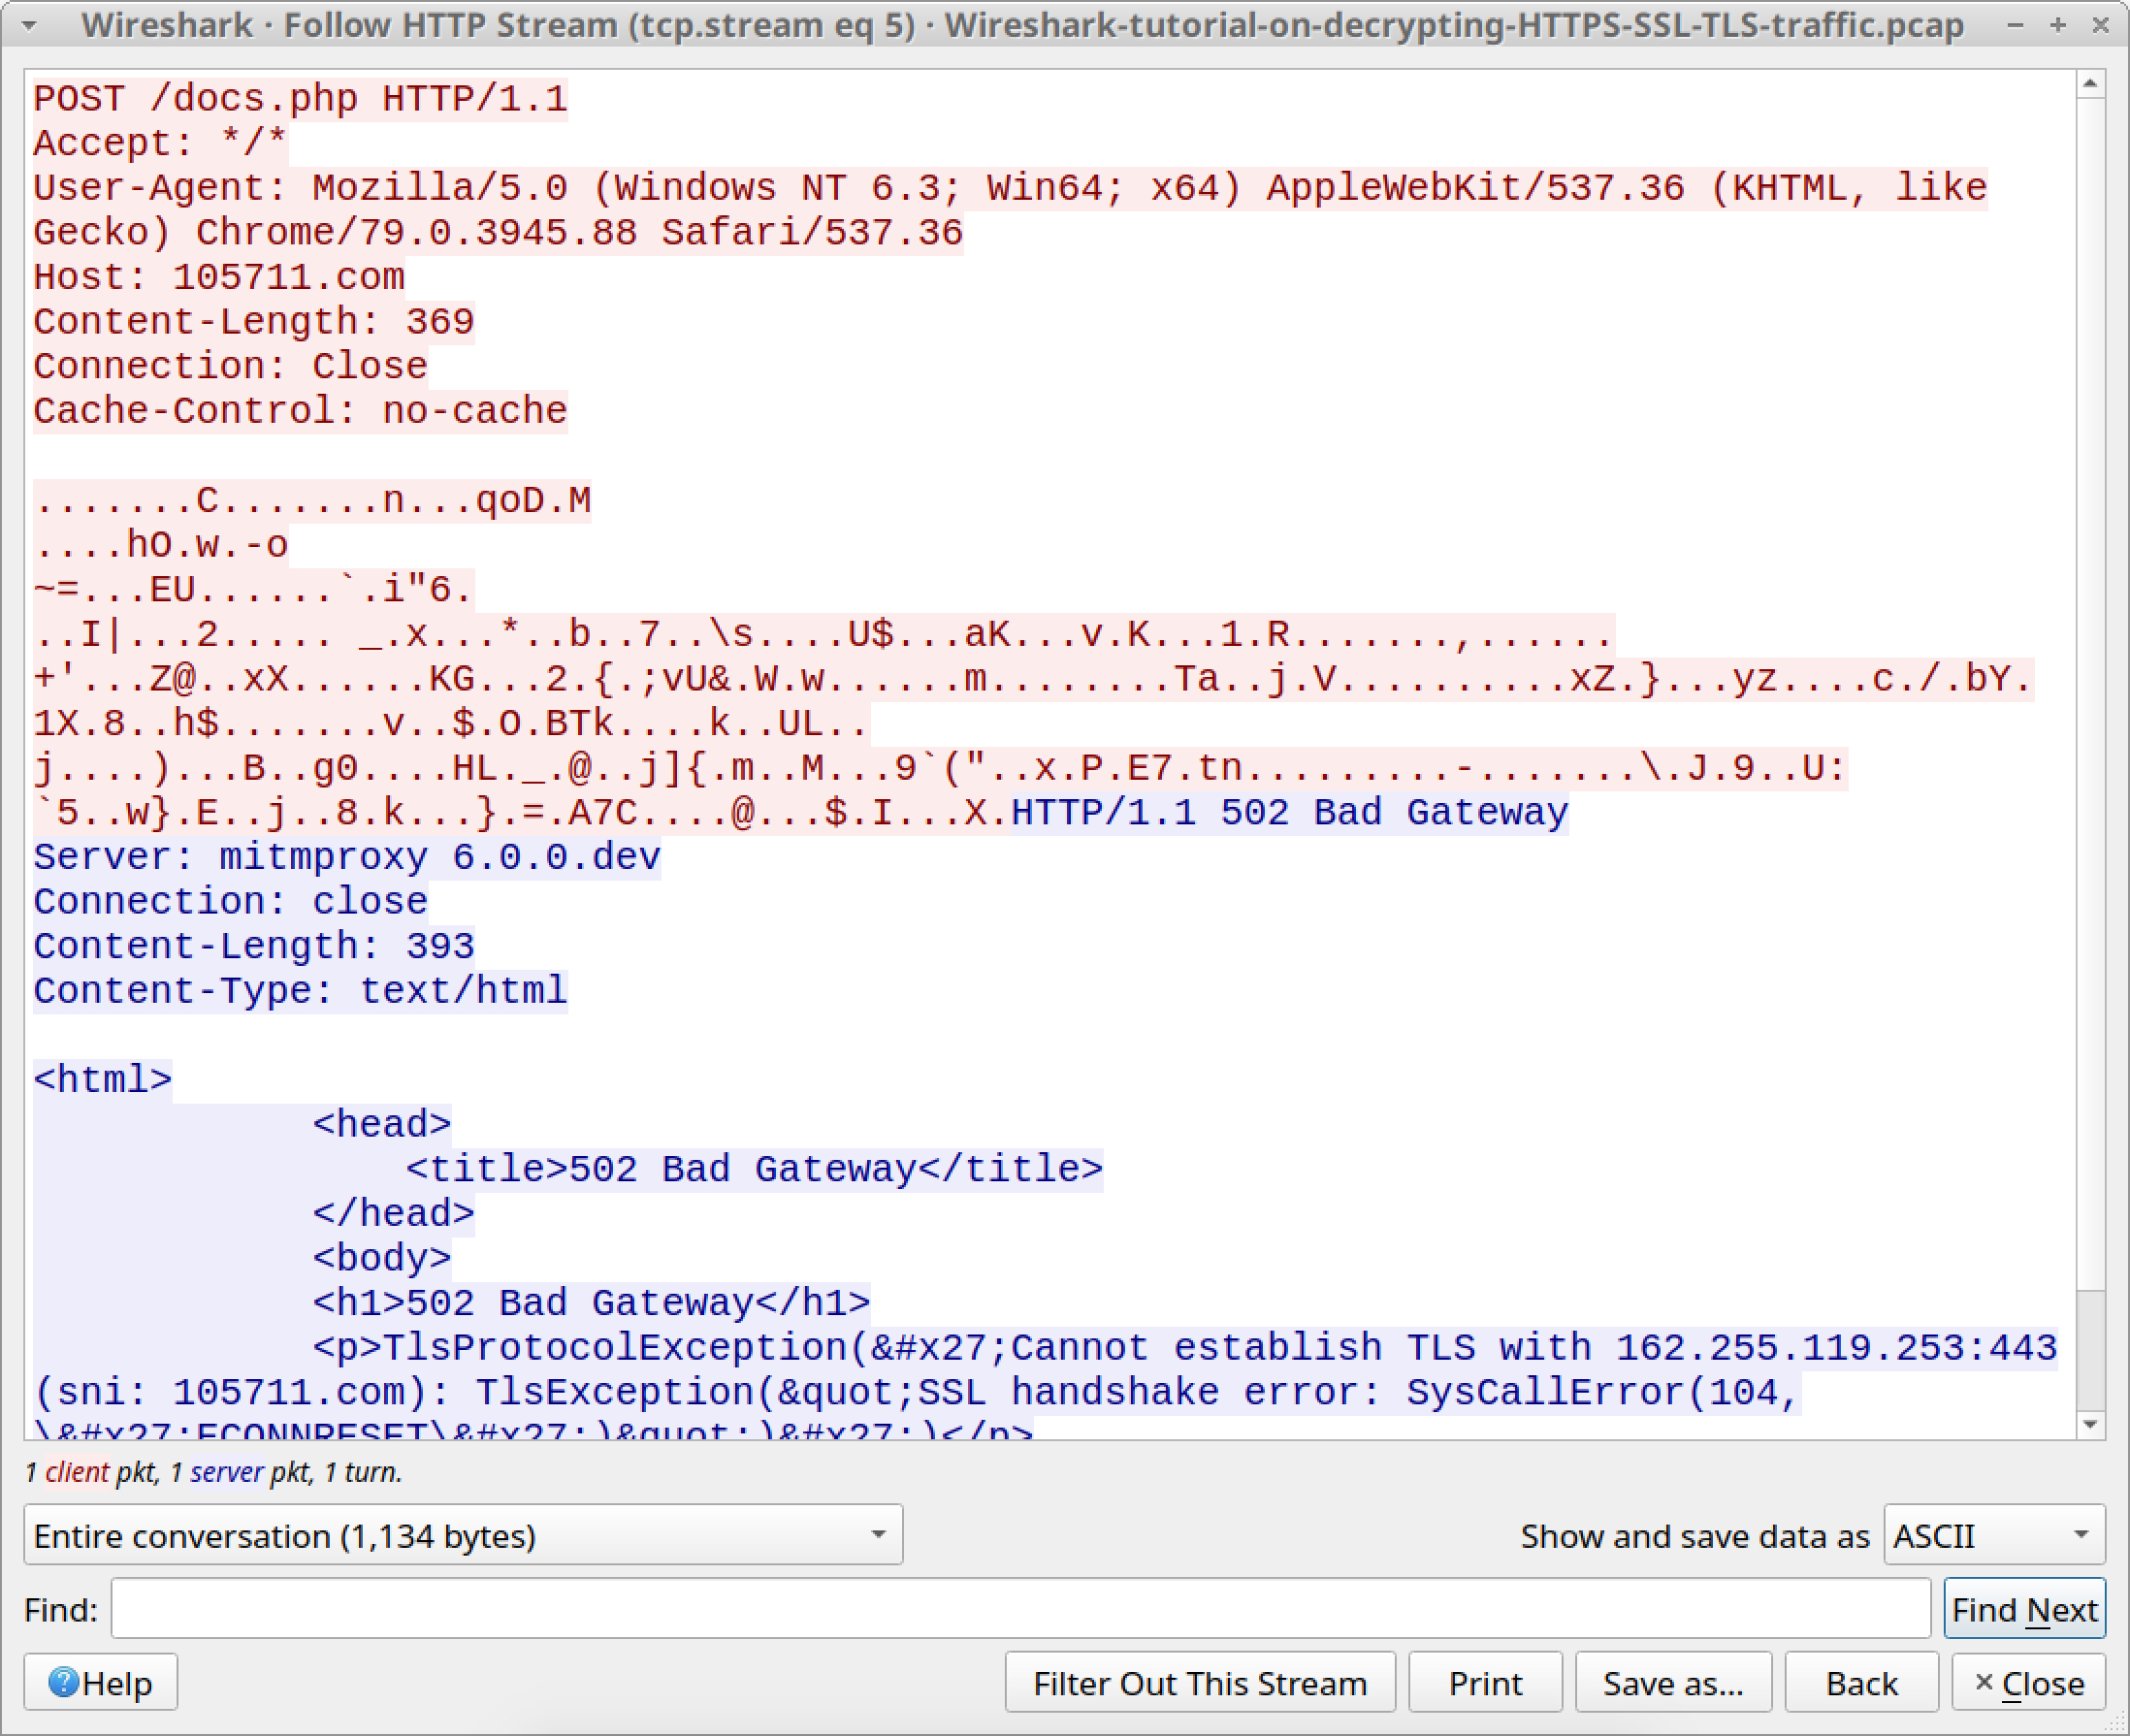Open the Entire conversation stream selector
The width and height of the screenshot is (2130, 1736).
coord(460,1535)
